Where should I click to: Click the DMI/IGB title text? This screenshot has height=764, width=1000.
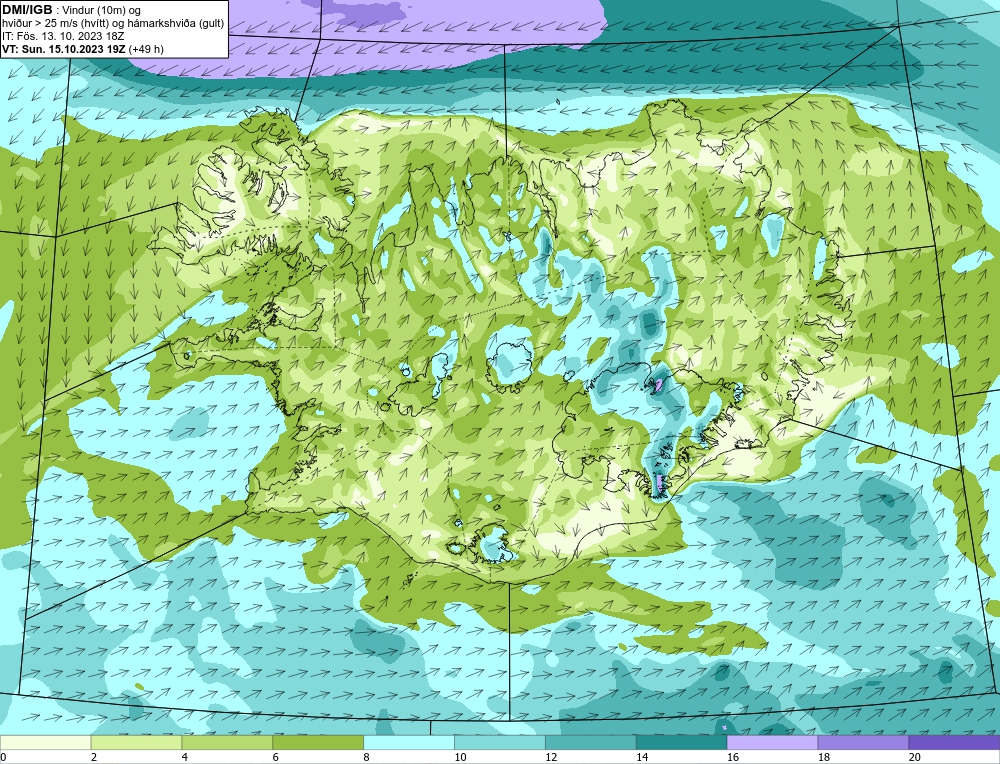click(27, 10)
